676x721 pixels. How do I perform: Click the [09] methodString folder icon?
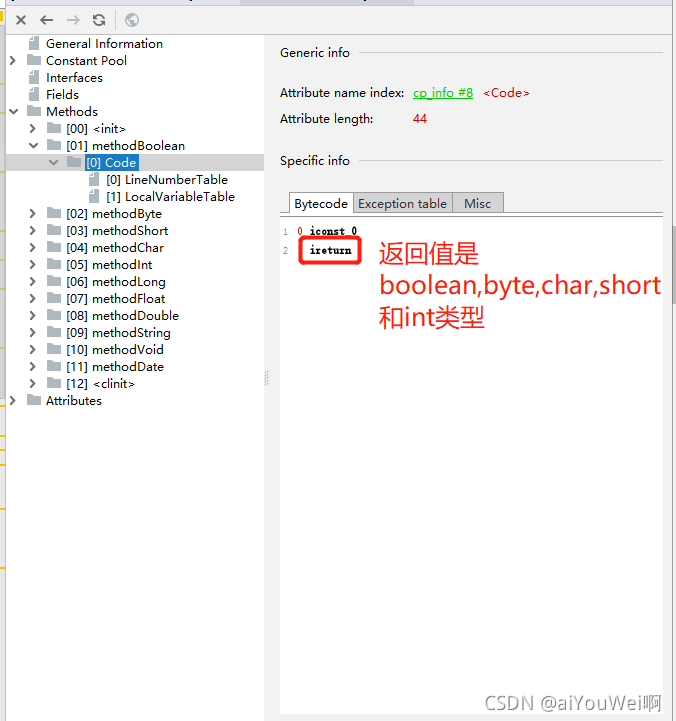[x=54, y=332]
